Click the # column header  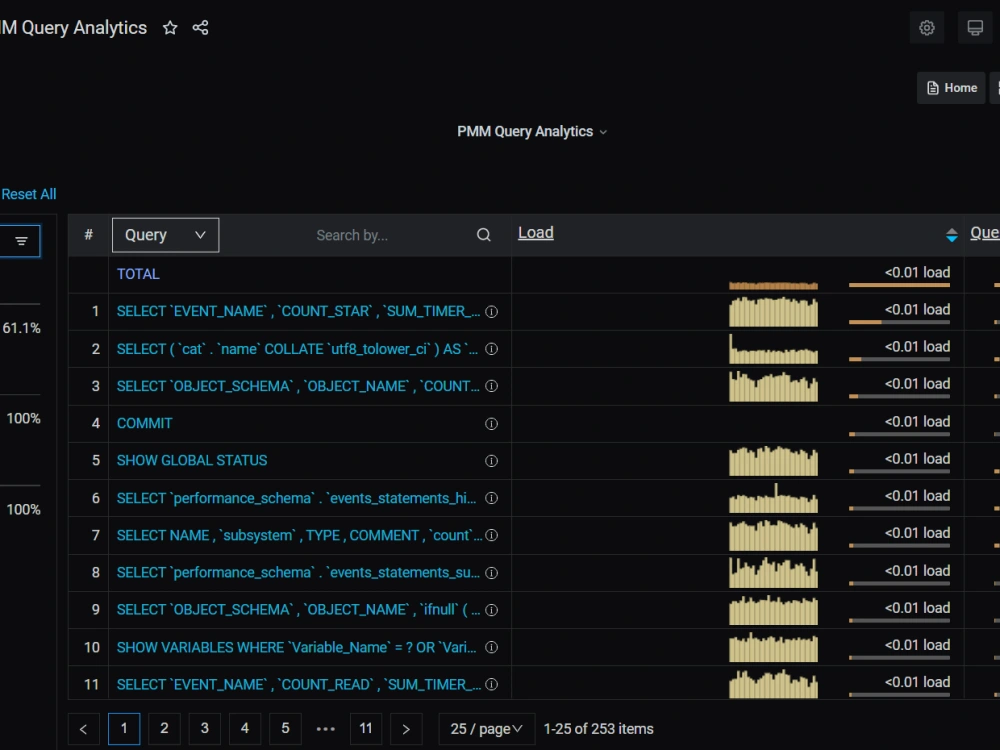[x=89, y=235]
